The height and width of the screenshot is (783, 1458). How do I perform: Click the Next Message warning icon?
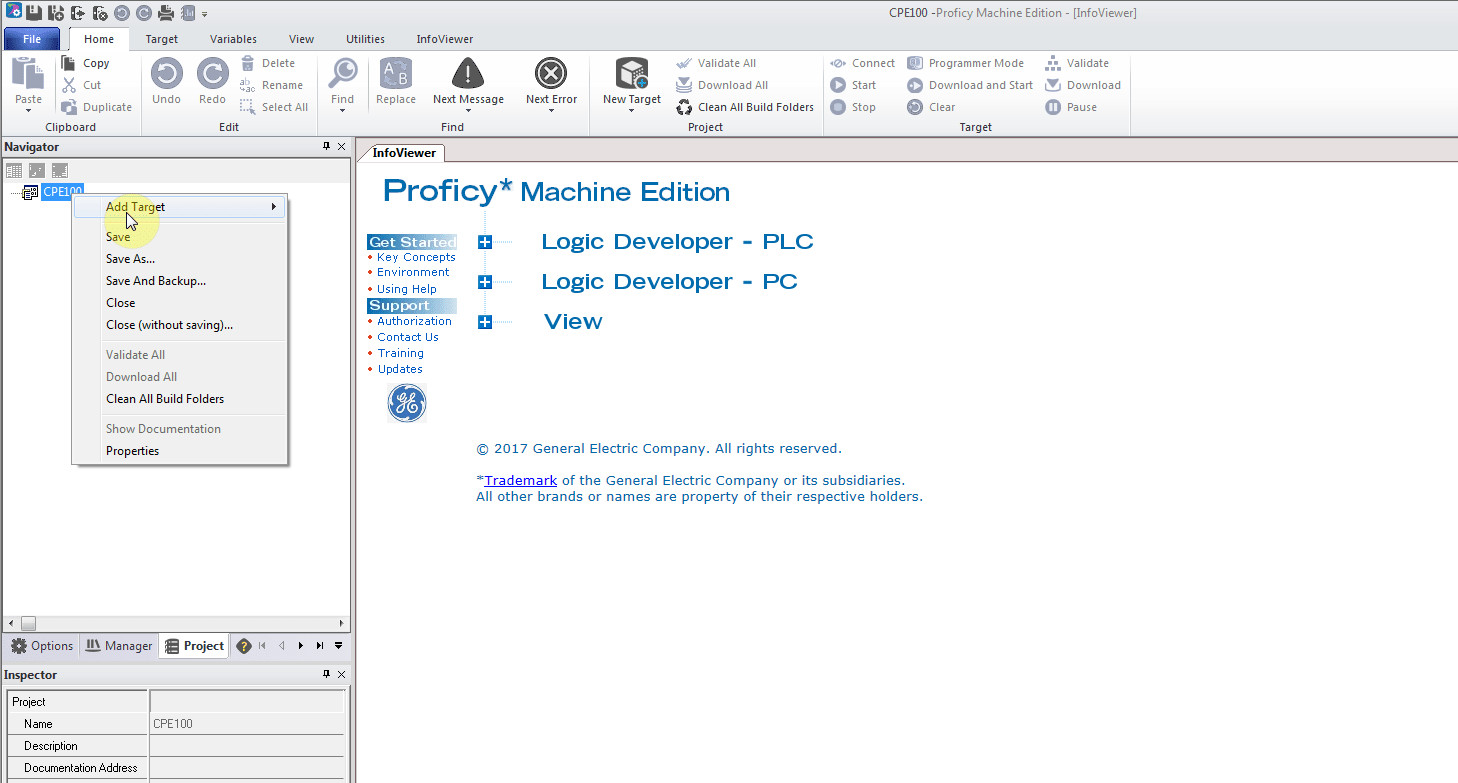pyautogui.click(x=468, y=73)
